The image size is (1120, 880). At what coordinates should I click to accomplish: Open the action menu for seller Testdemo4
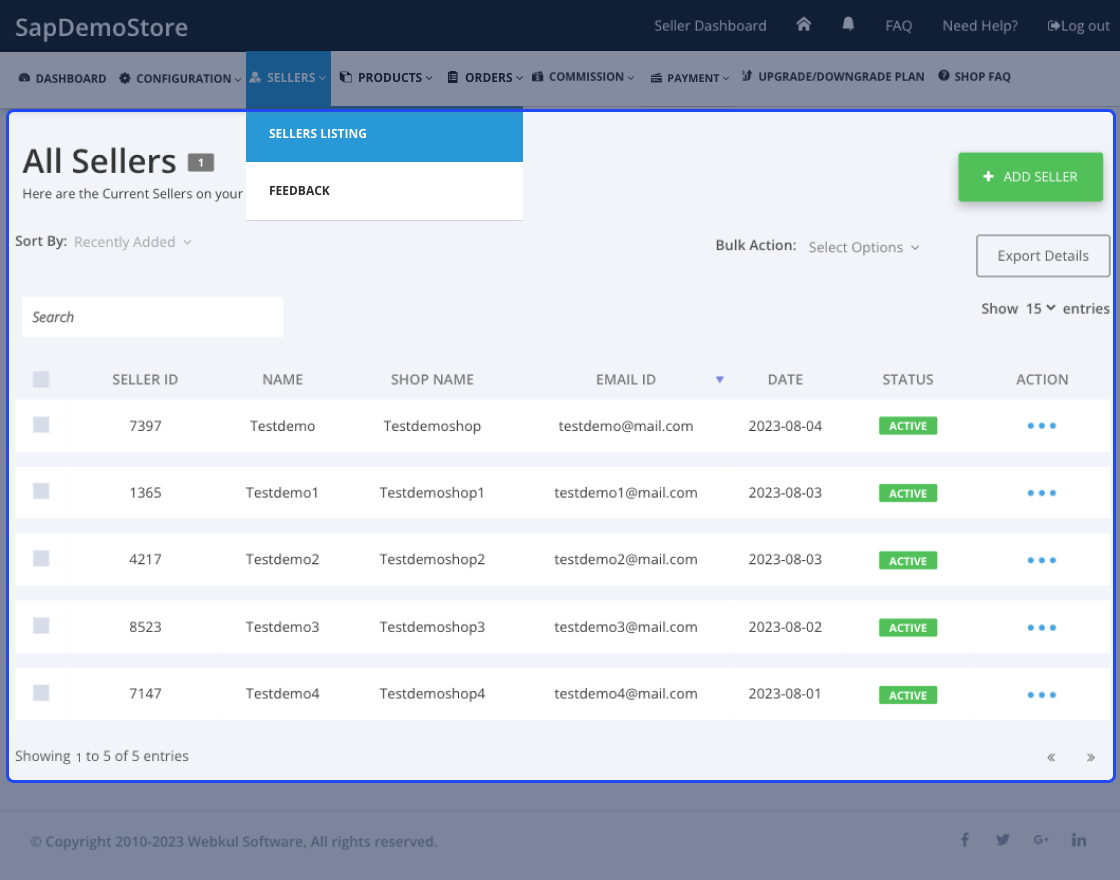click(1042, 694)
